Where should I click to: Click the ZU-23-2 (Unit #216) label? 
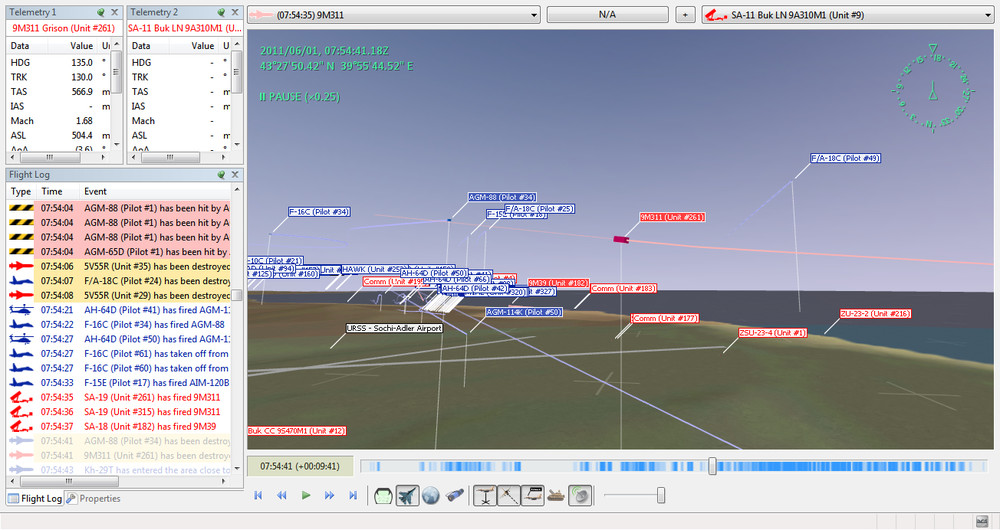pos(875,314)
